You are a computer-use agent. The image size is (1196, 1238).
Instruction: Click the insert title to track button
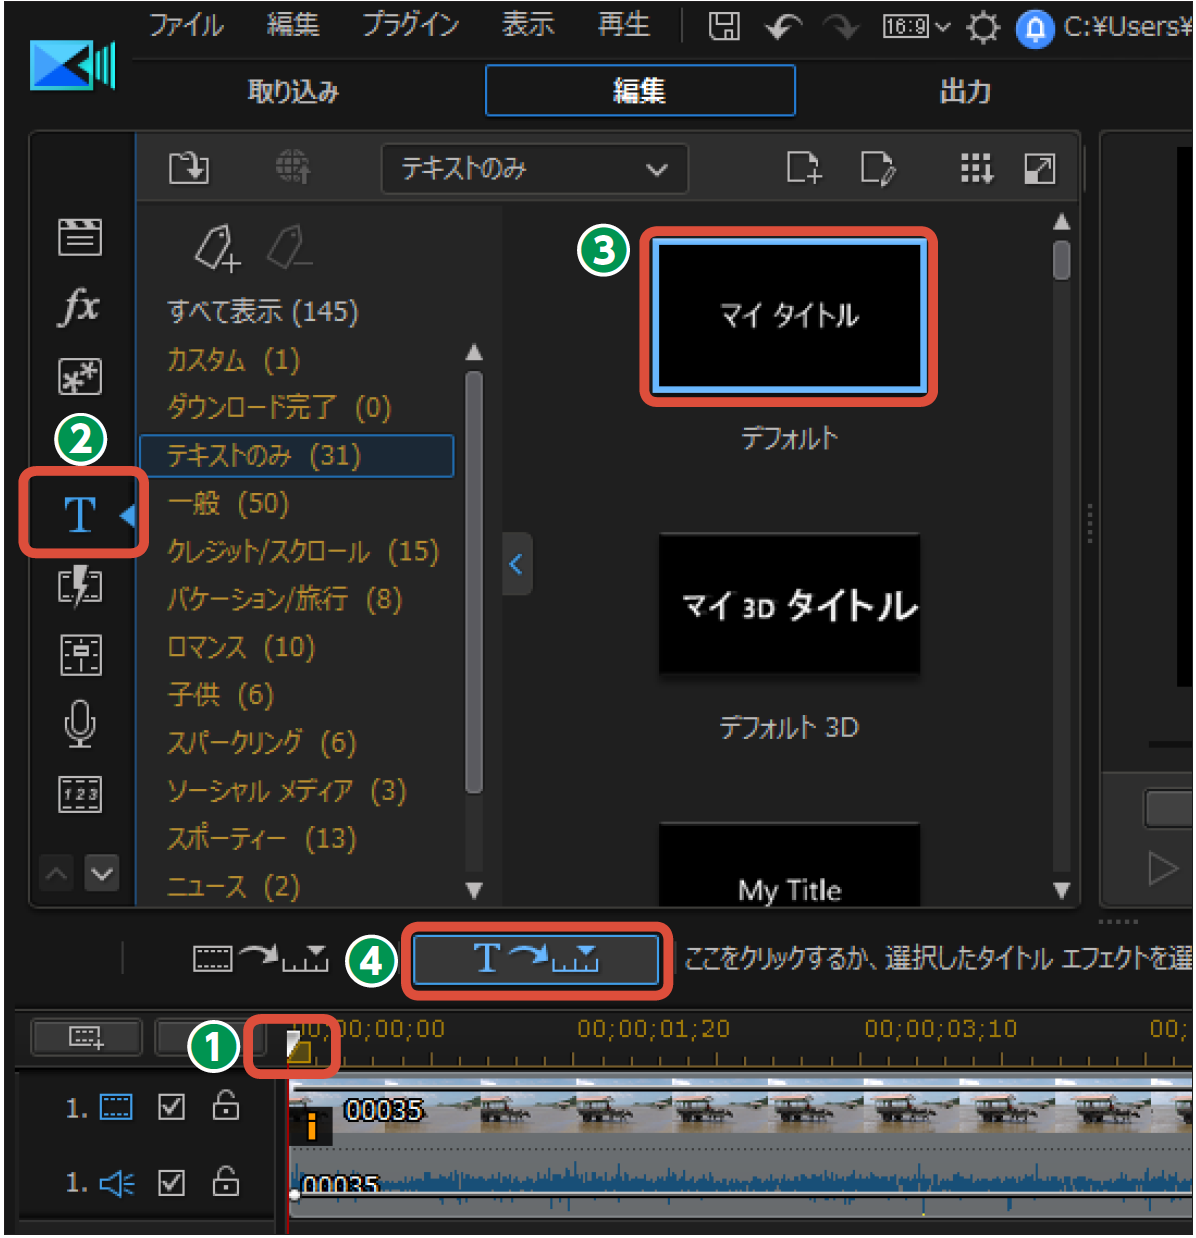point(536,960)
